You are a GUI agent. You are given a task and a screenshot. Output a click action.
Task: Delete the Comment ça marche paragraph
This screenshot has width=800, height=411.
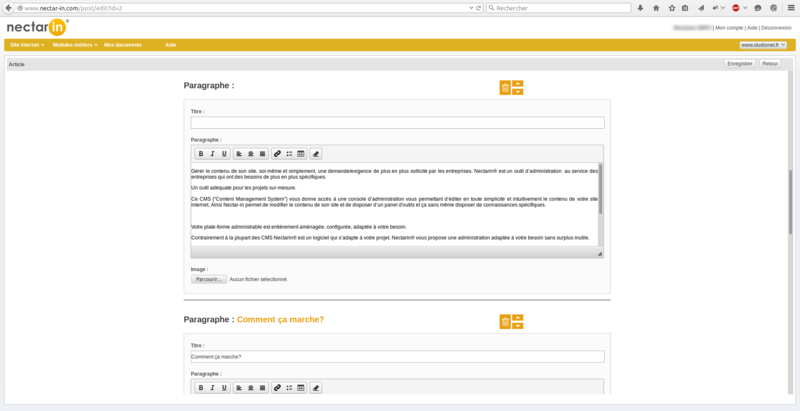click(505, 322)
